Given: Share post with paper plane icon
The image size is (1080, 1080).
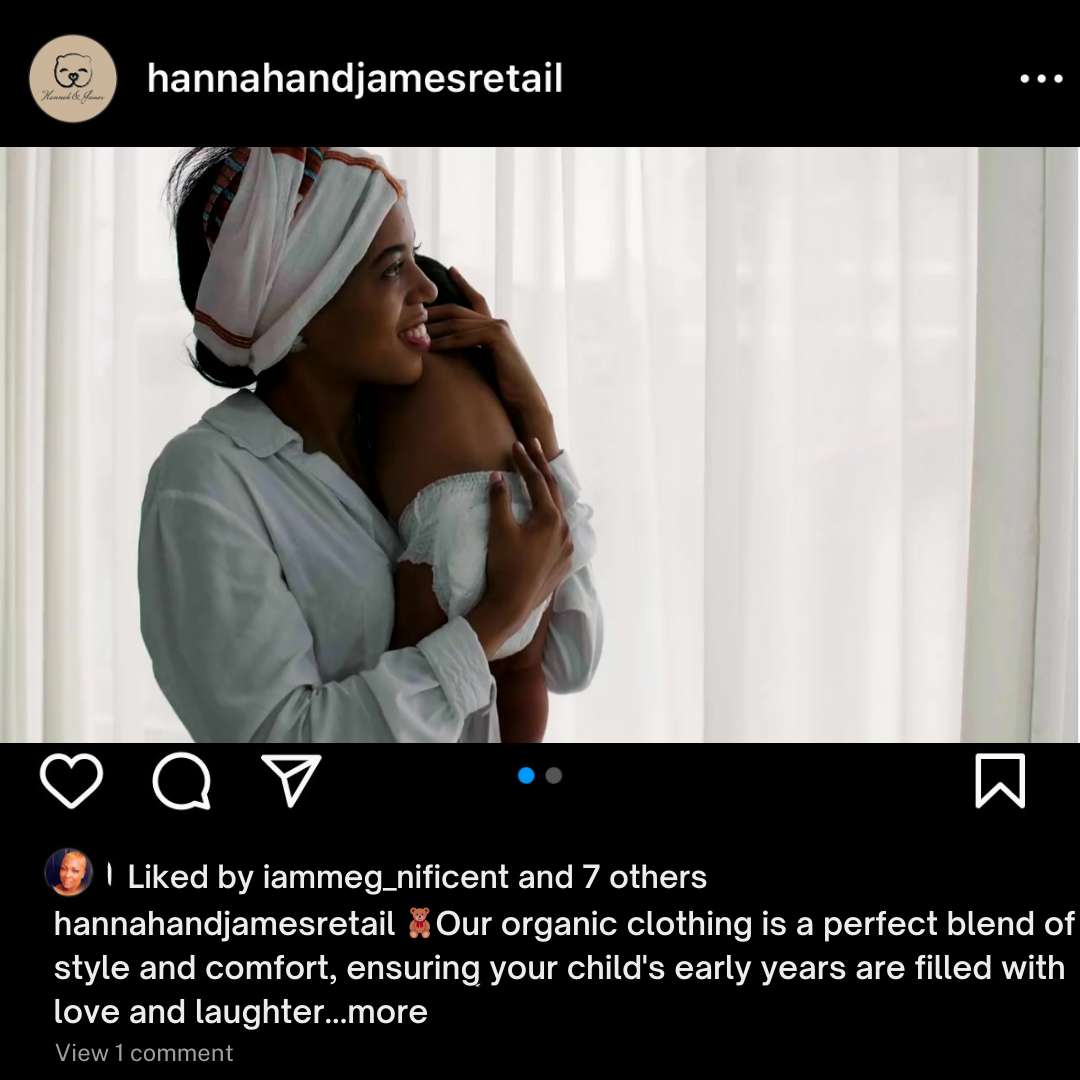Looking at the screenshot, I should pos(291,780).
